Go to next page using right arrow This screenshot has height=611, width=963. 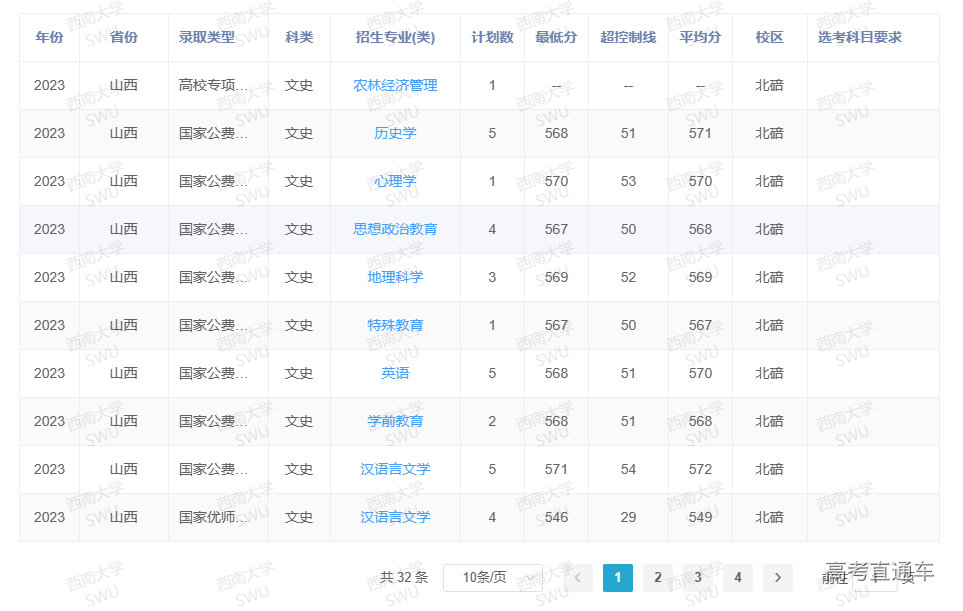tap(777, 577)
